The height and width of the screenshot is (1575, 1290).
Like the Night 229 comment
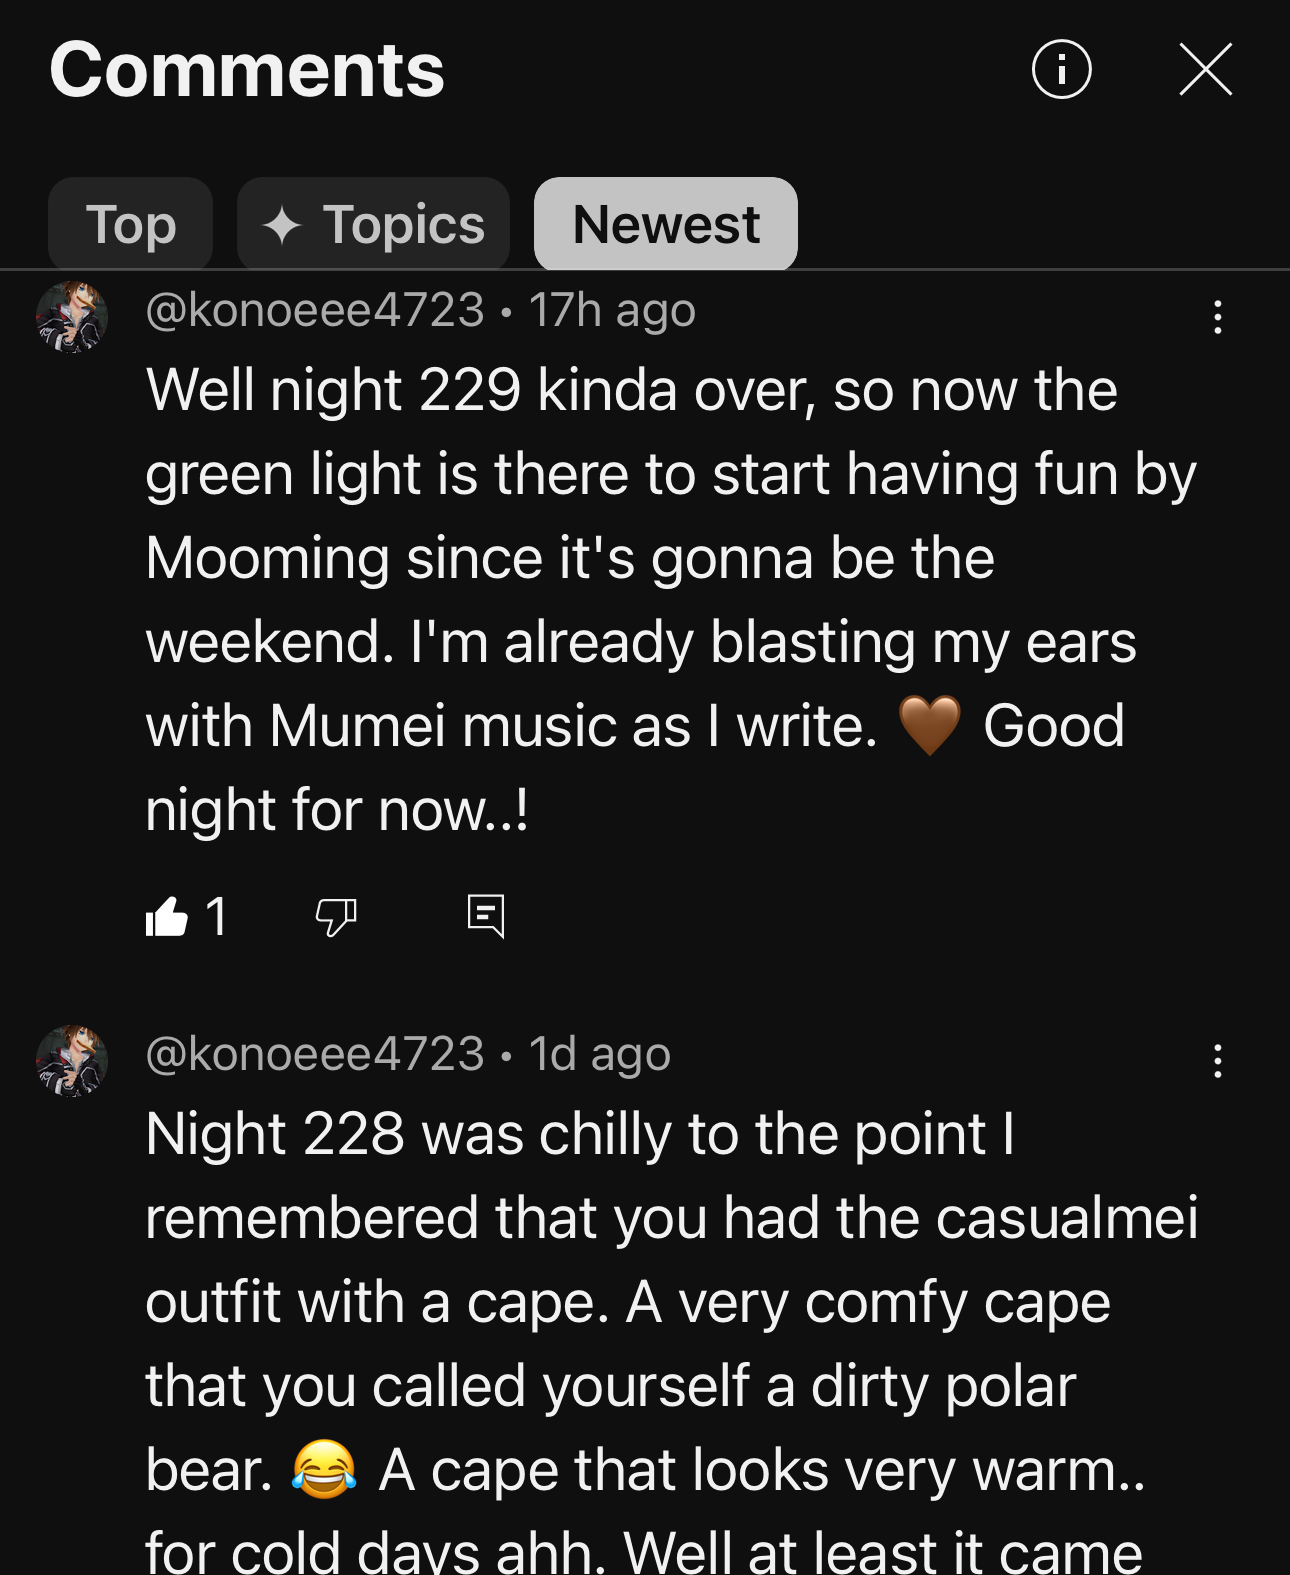click(167, 916)
